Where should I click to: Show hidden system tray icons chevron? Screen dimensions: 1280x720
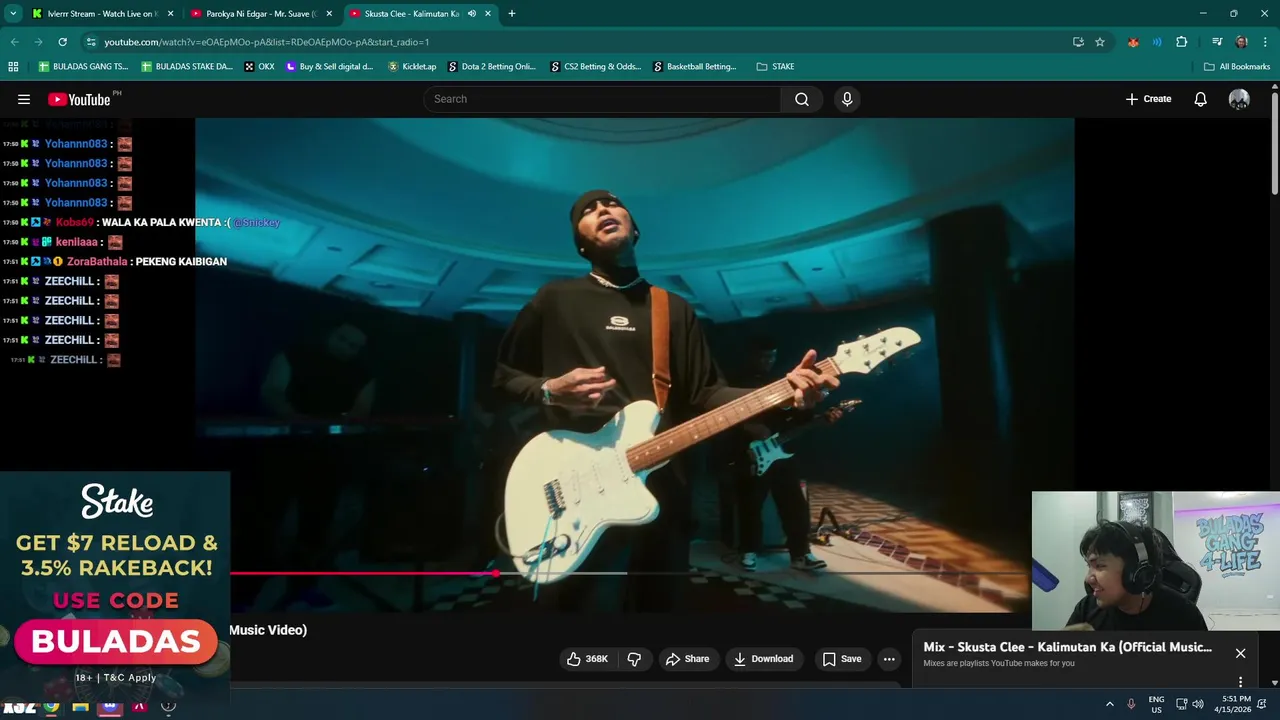(1109, 704)
